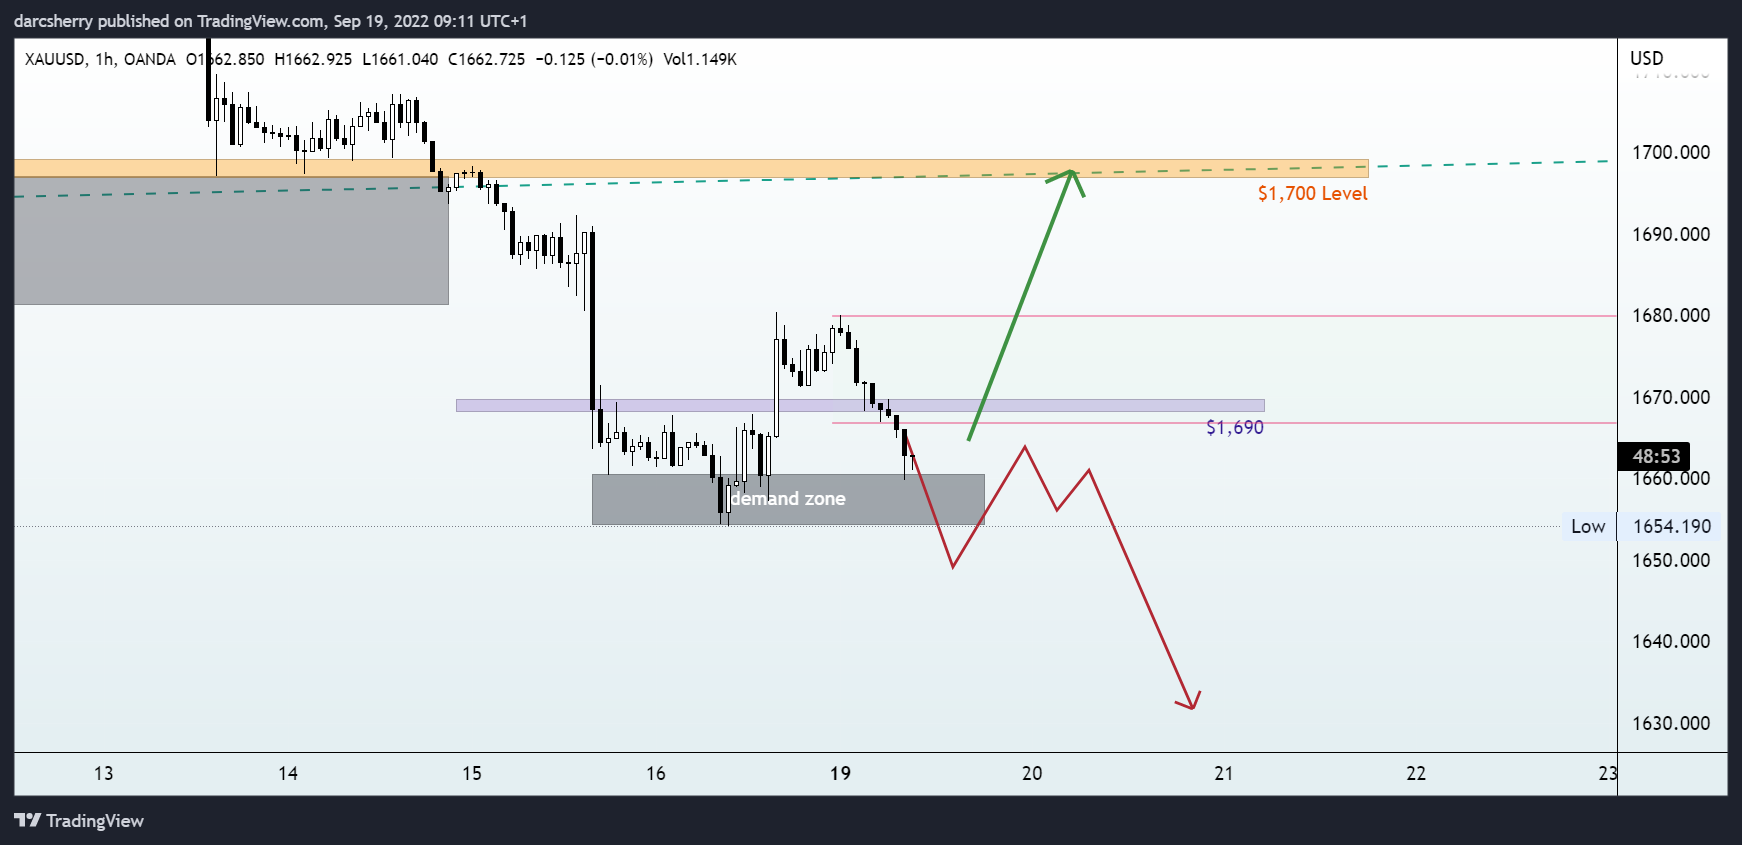Select the 1650.000 price axis label

1671,560
